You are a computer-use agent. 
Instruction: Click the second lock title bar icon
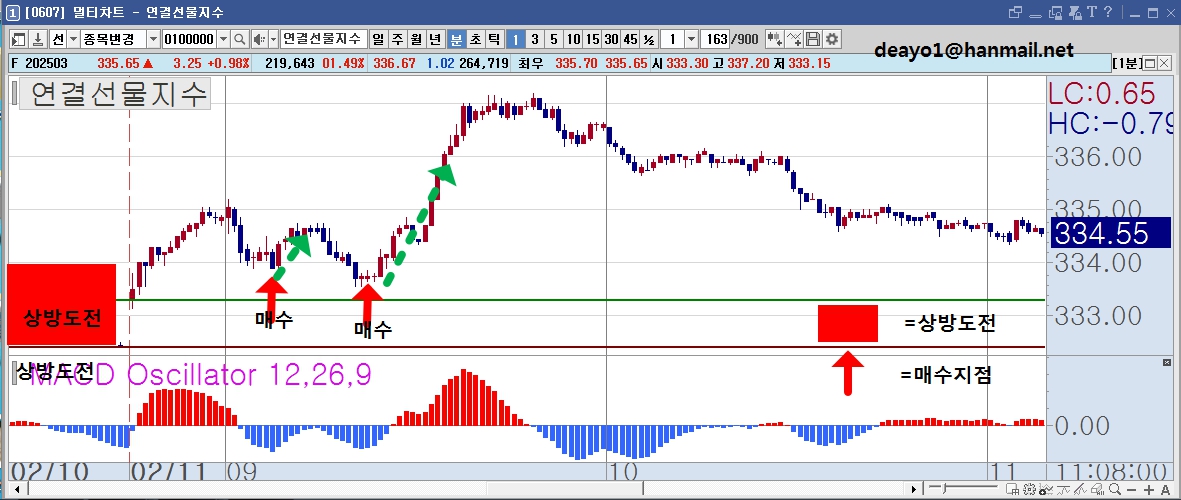(x=1076, y=12)
